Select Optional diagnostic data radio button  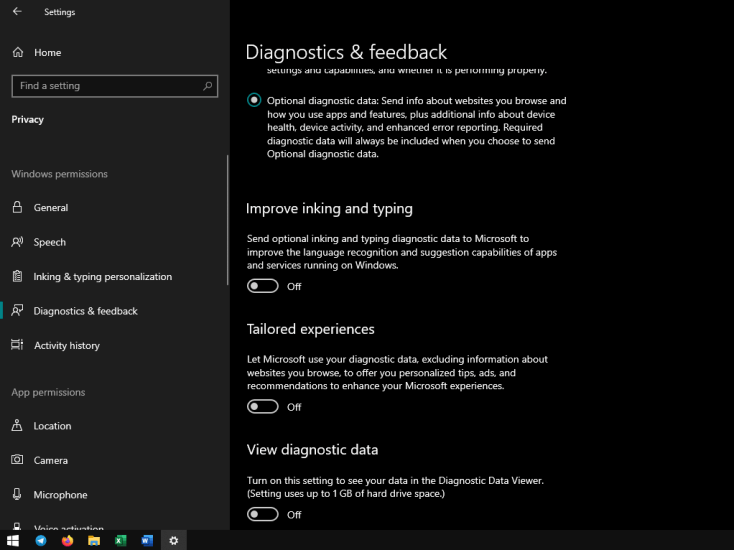coord(254,100)
